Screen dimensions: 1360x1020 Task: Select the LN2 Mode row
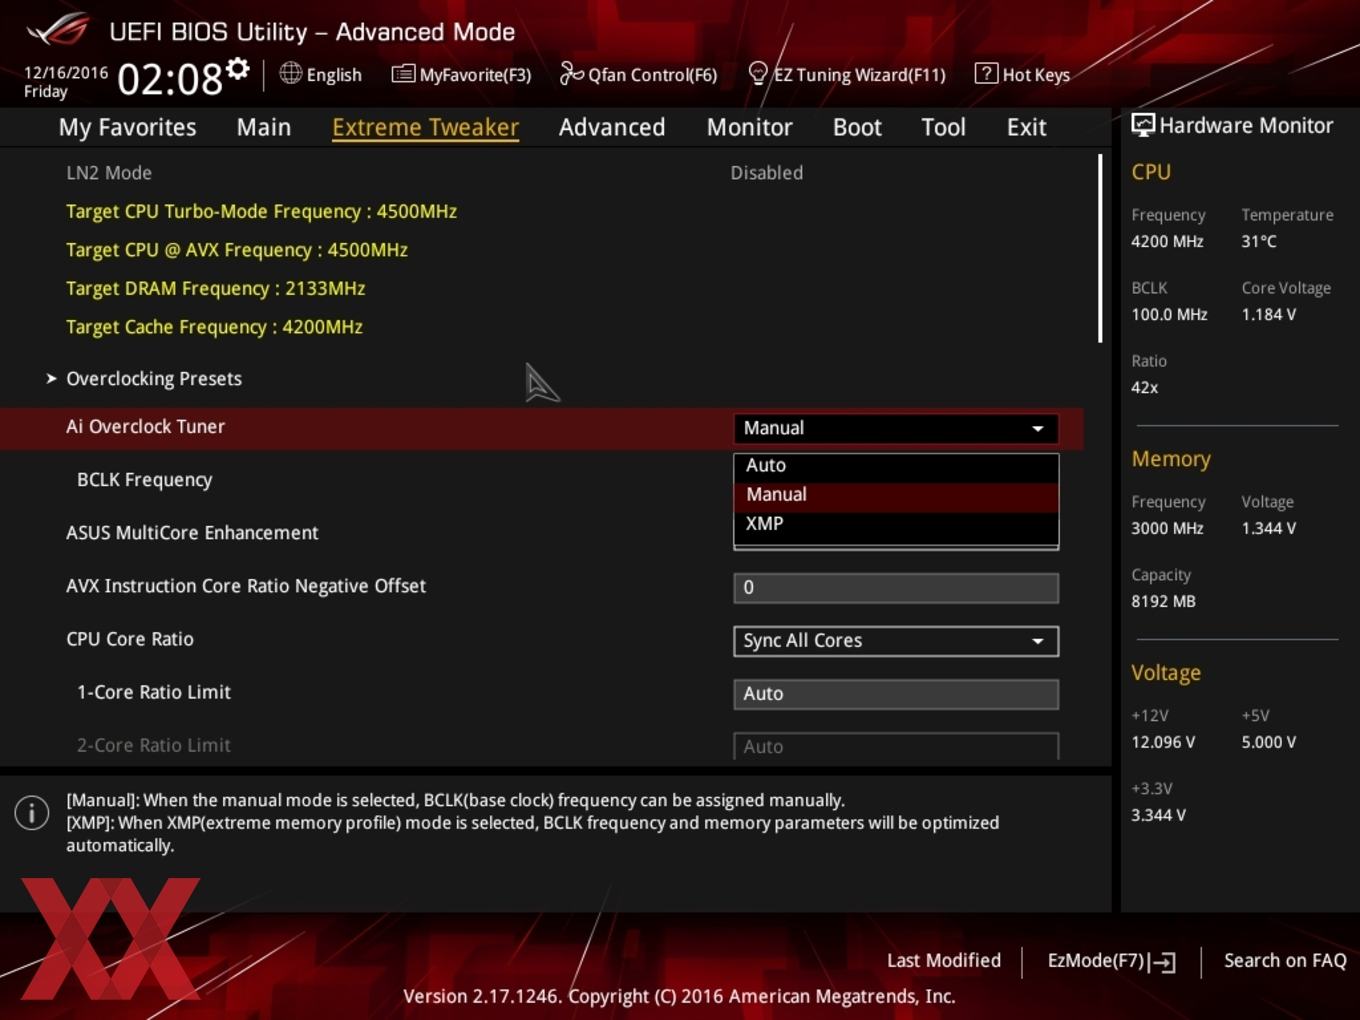point(540,173)
